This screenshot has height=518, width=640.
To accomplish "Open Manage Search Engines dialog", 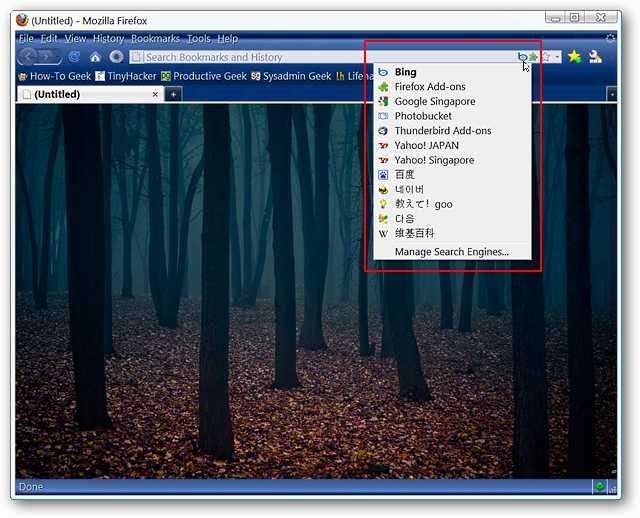I will coord(451,252).
